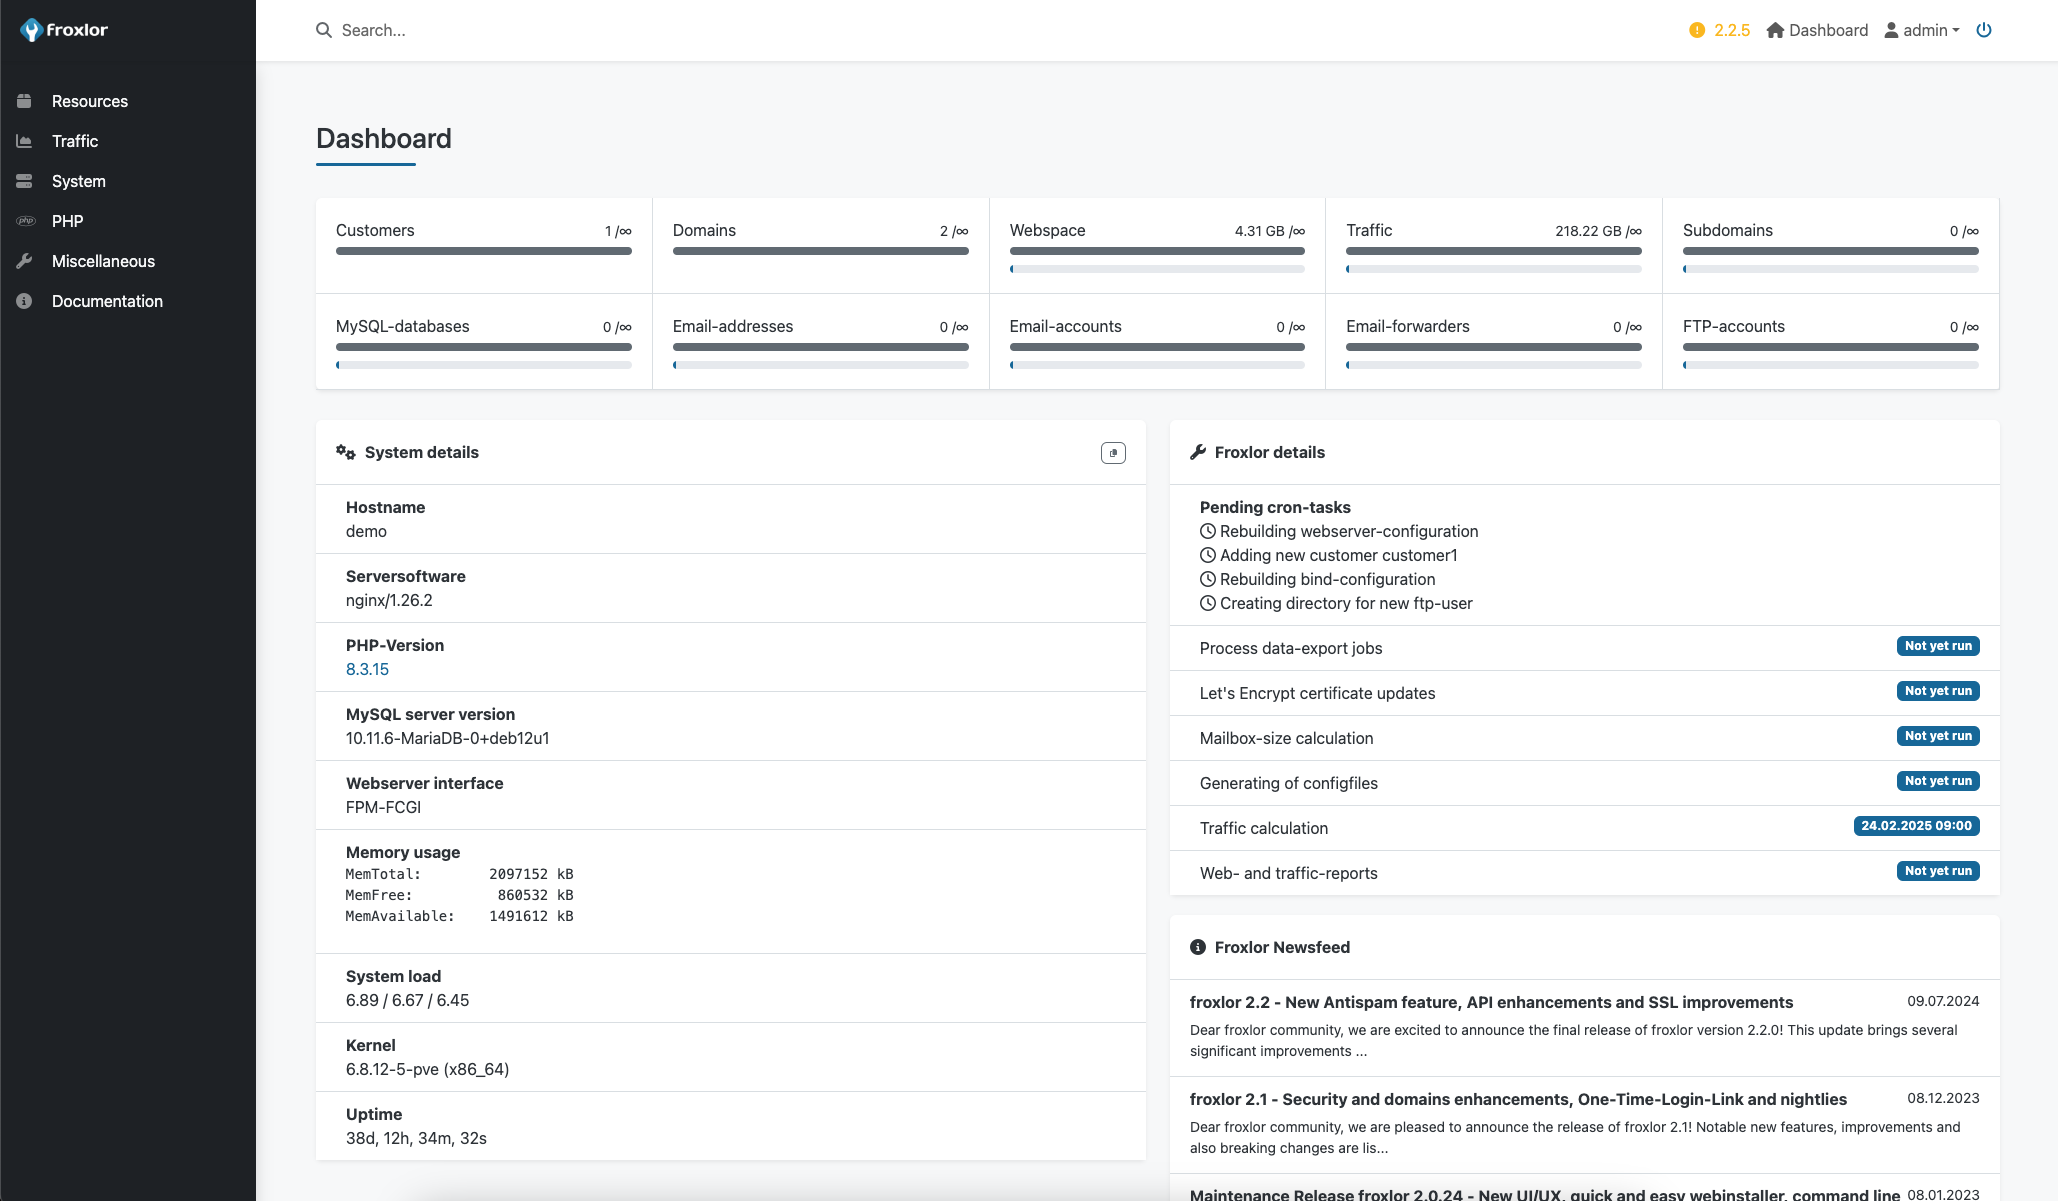Click the 24.02.2025 09:00 Traffic calculation badge
The image size is (2058, 1201).
coord(1917,826)
